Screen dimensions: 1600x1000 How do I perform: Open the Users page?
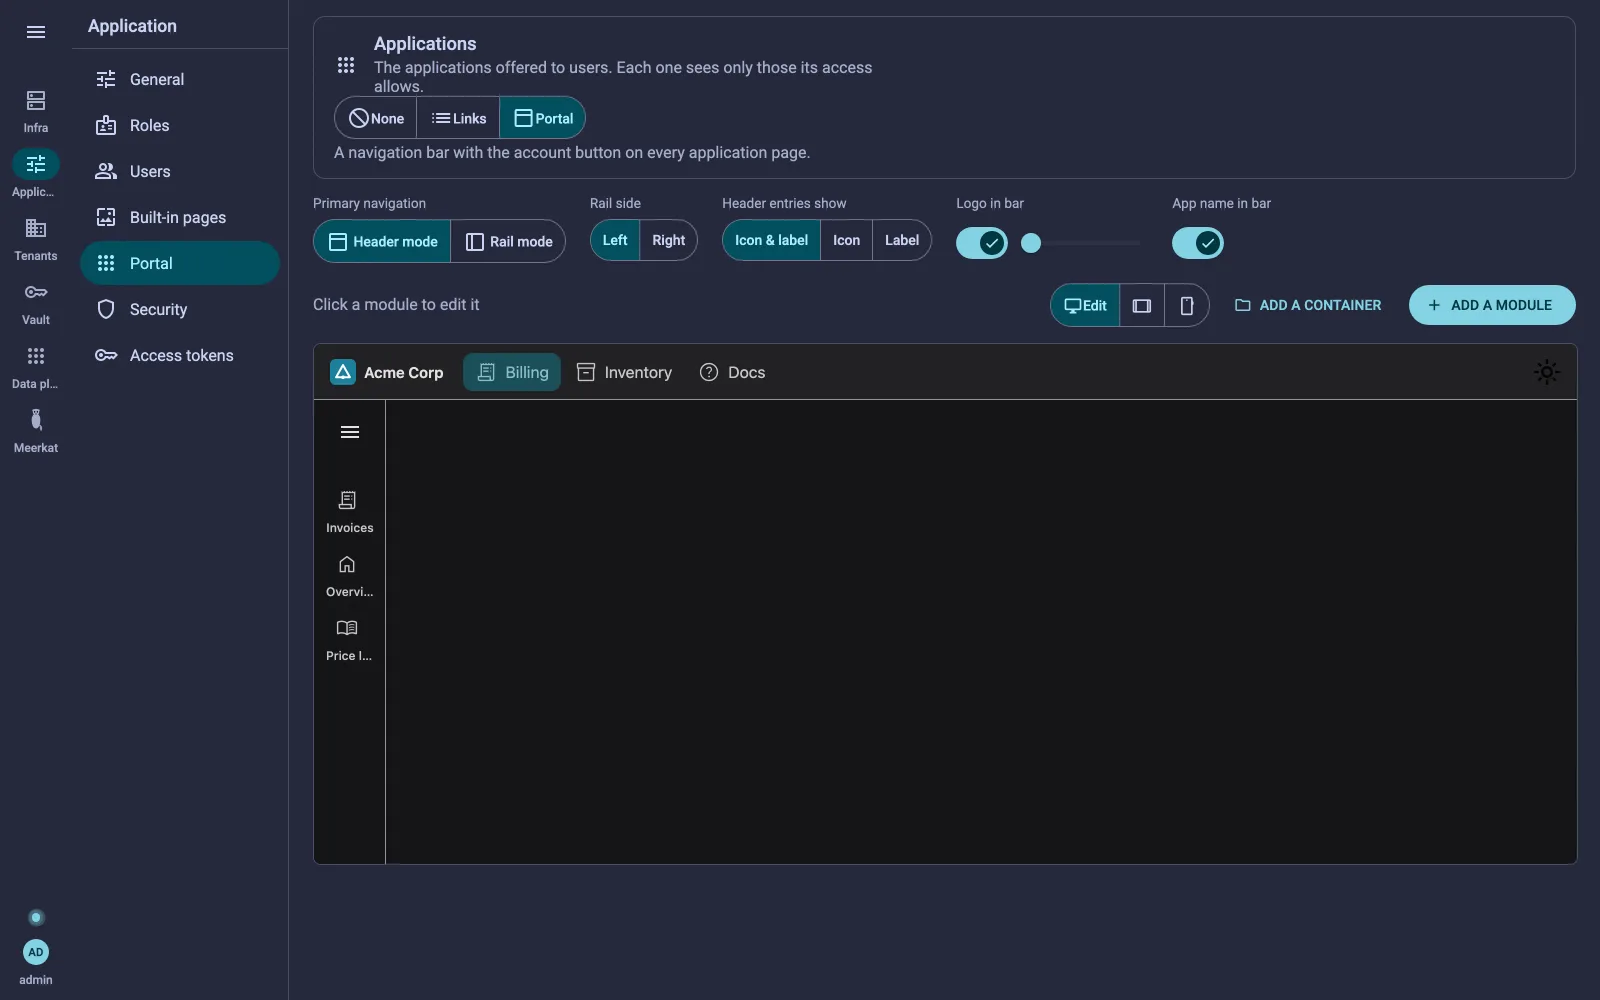pos(180,171)
